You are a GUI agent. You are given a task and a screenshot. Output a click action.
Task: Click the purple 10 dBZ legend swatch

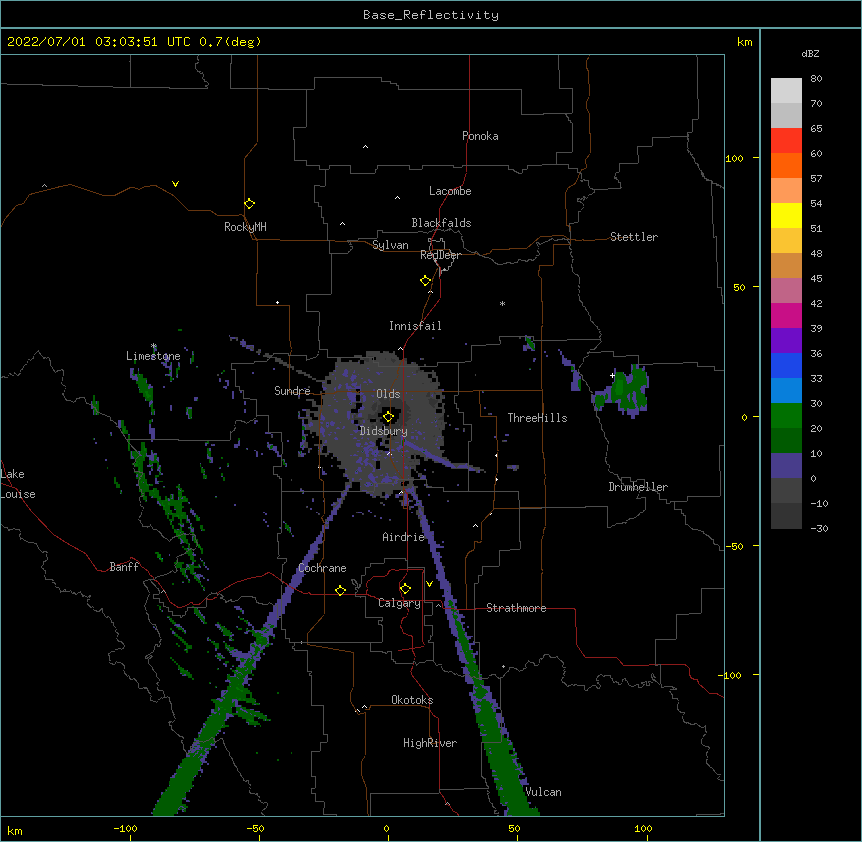tap(786, 466)
